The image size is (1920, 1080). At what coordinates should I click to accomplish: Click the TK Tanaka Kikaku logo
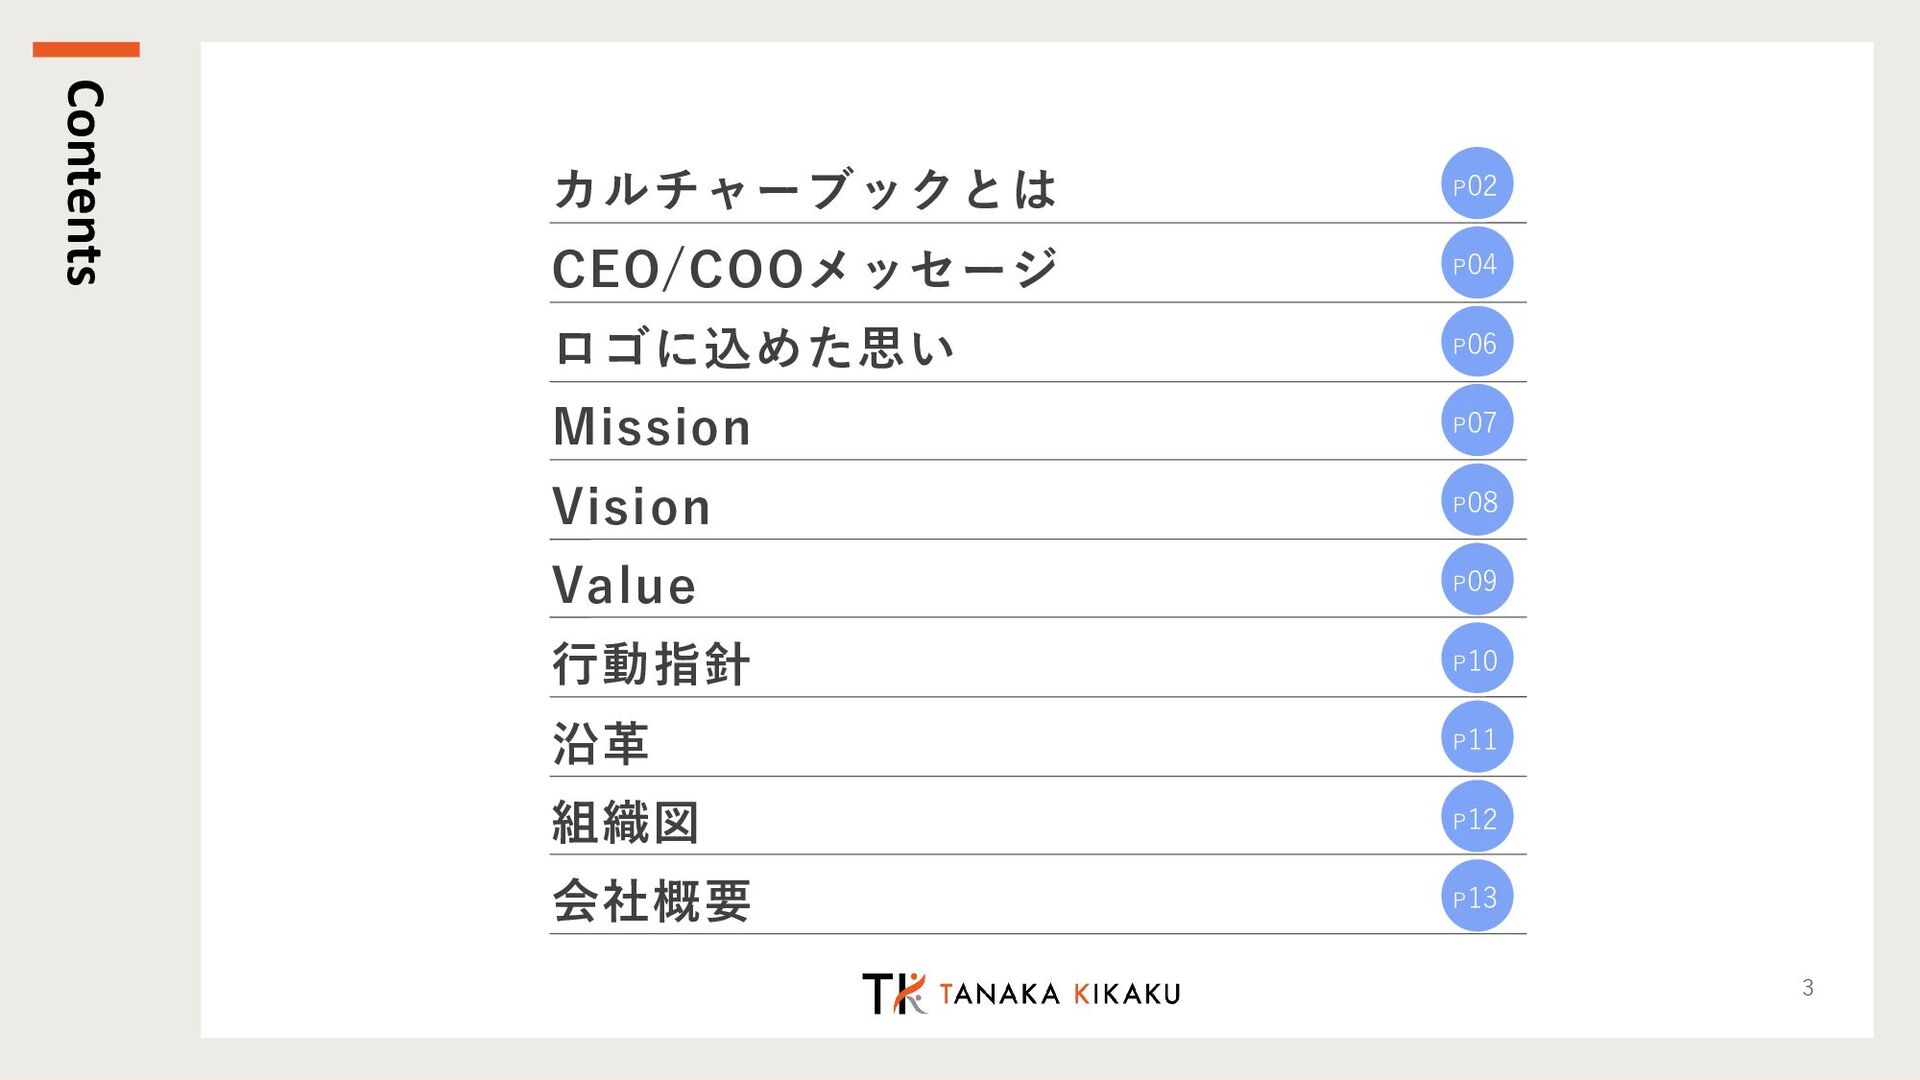(x=1021, y=993)
